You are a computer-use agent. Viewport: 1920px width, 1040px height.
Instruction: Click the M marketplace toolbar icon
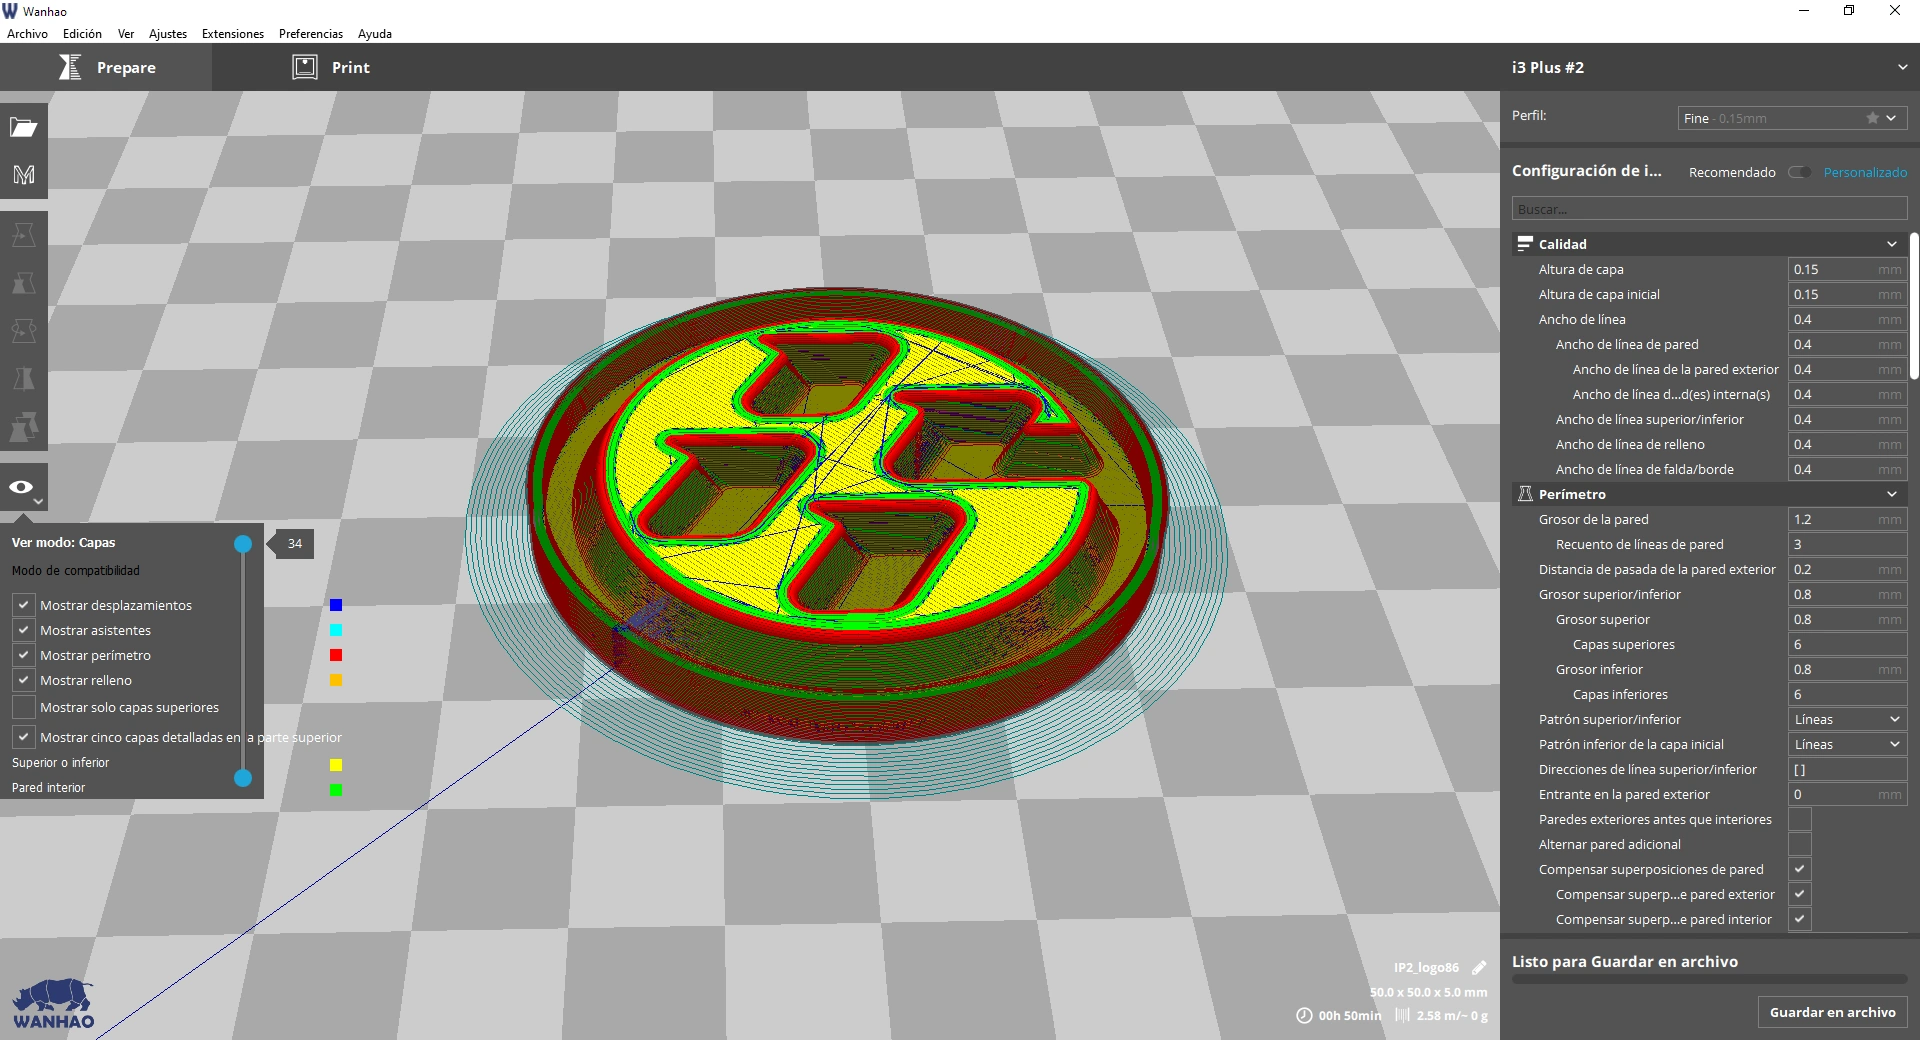[24, 175]
